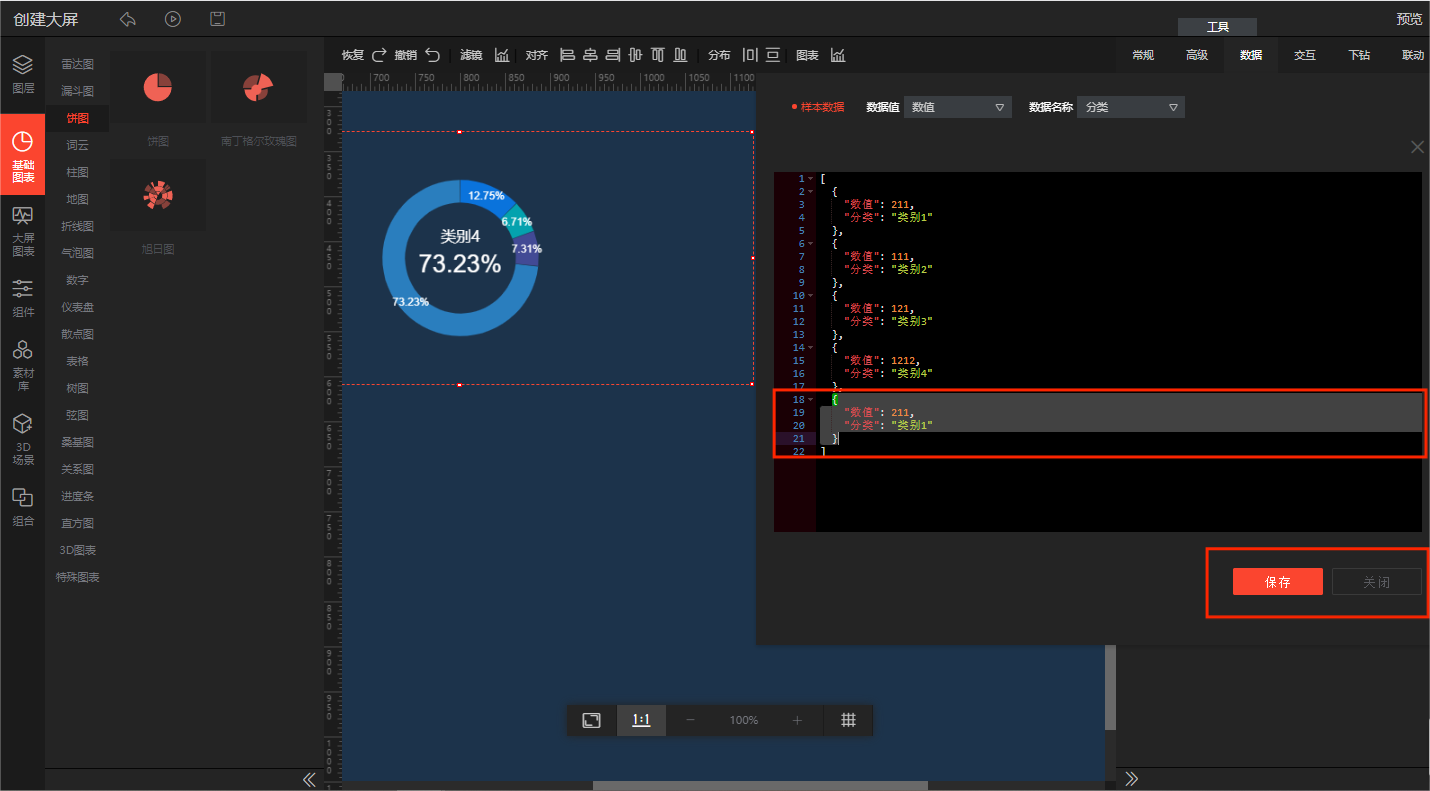
Task: Click the 滤镜 filter chart icon
Action: (x=502, y=55)
